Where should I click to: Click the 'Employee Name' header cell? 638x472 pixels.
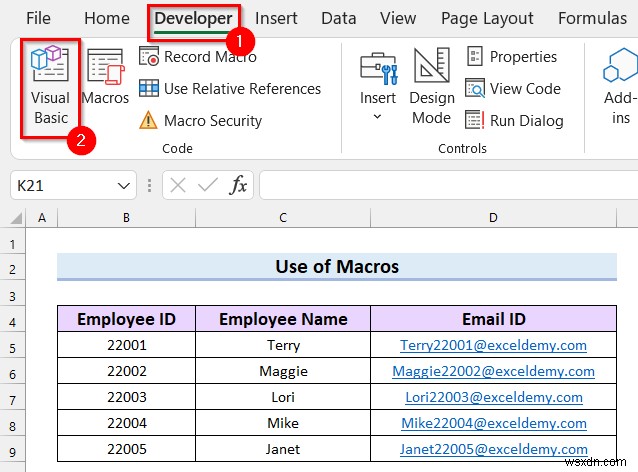click(283, 319)
